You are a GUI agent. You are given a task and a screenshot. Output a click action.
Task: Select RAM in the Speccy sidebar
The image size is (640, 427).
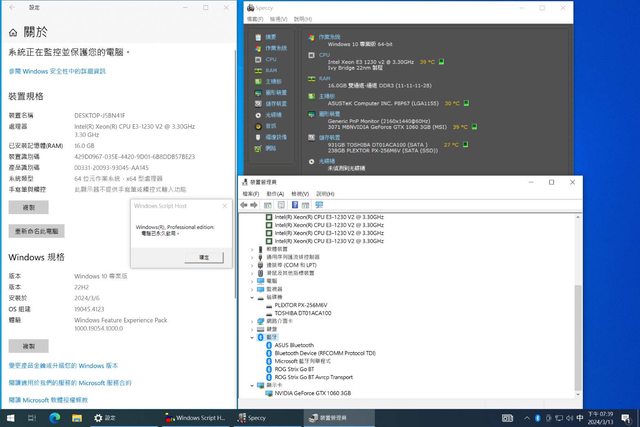click(266, 70)
